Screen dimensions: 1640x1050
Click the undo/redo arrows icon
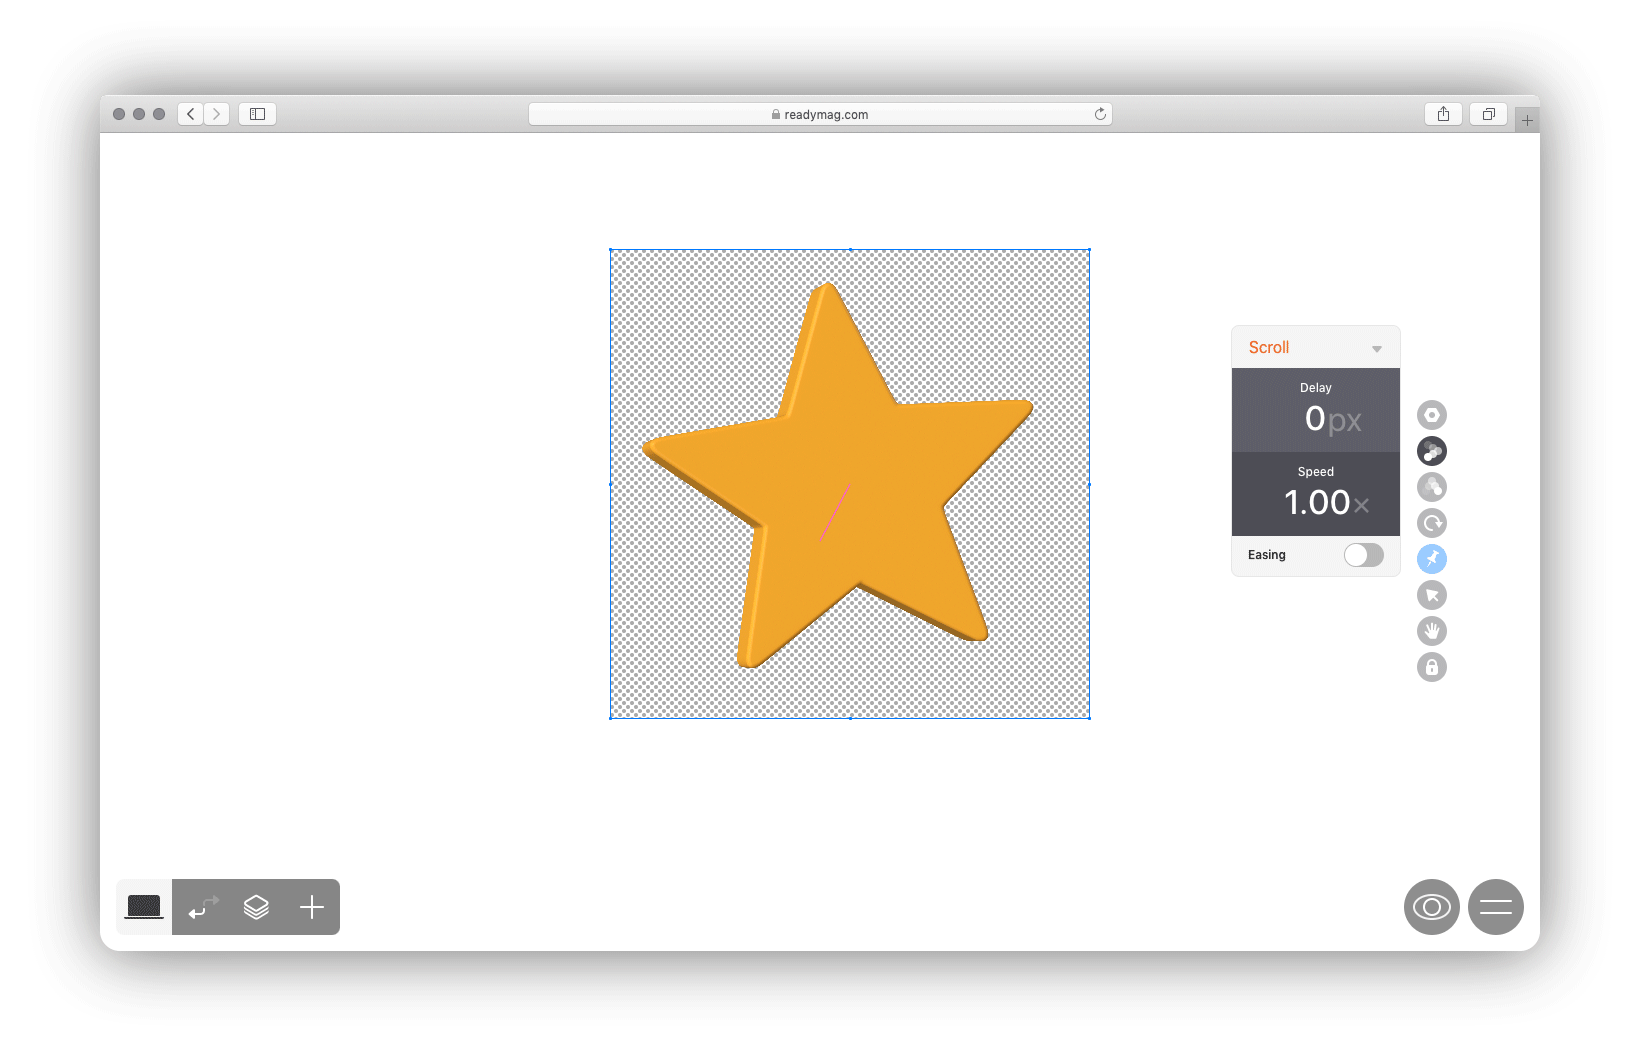(203, 907)
